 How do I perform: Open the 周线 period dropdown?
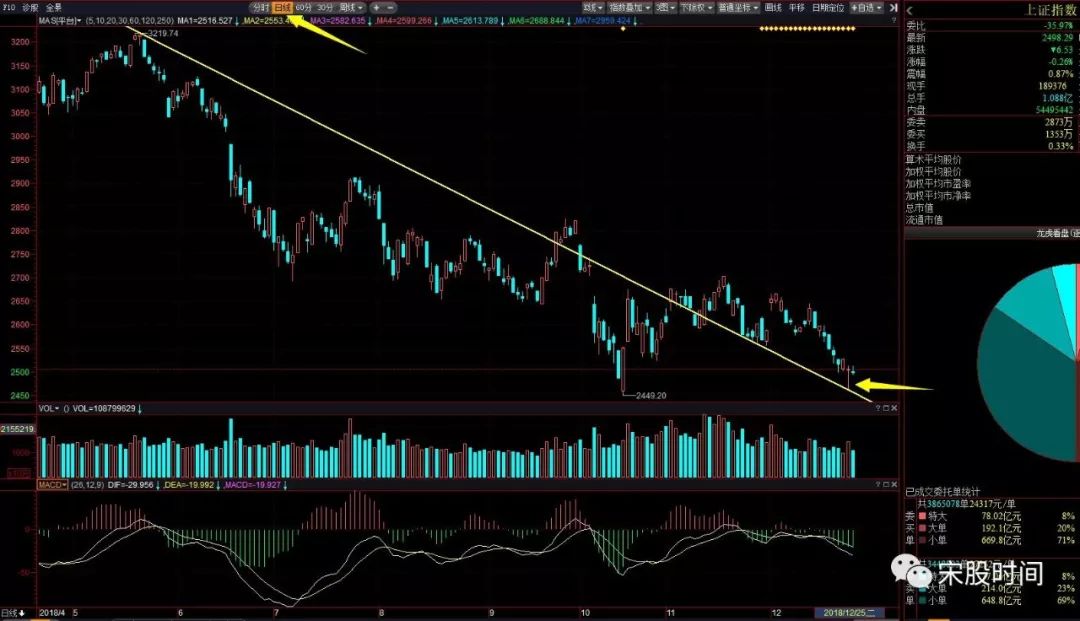click(352, 7)
